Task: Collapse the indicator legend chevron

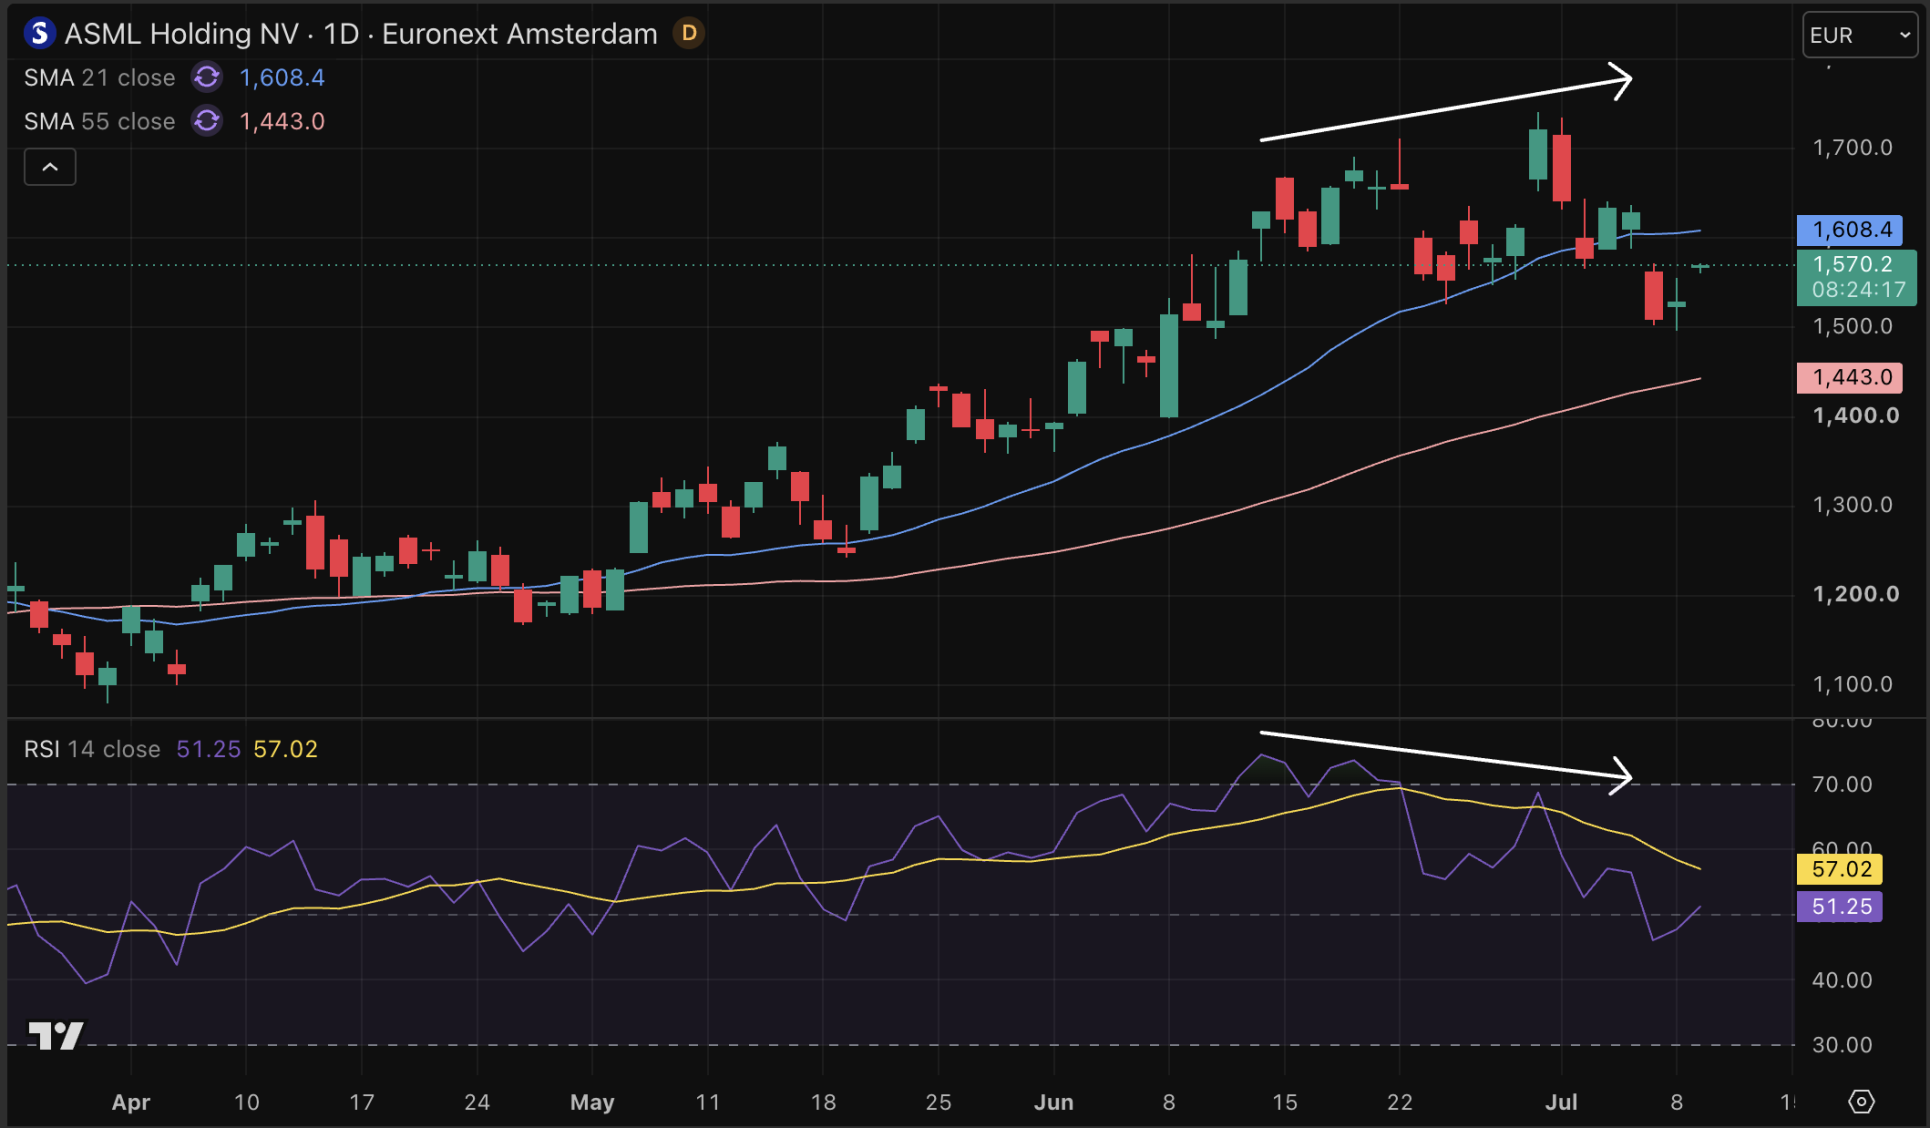Action: tap(50, 167)
